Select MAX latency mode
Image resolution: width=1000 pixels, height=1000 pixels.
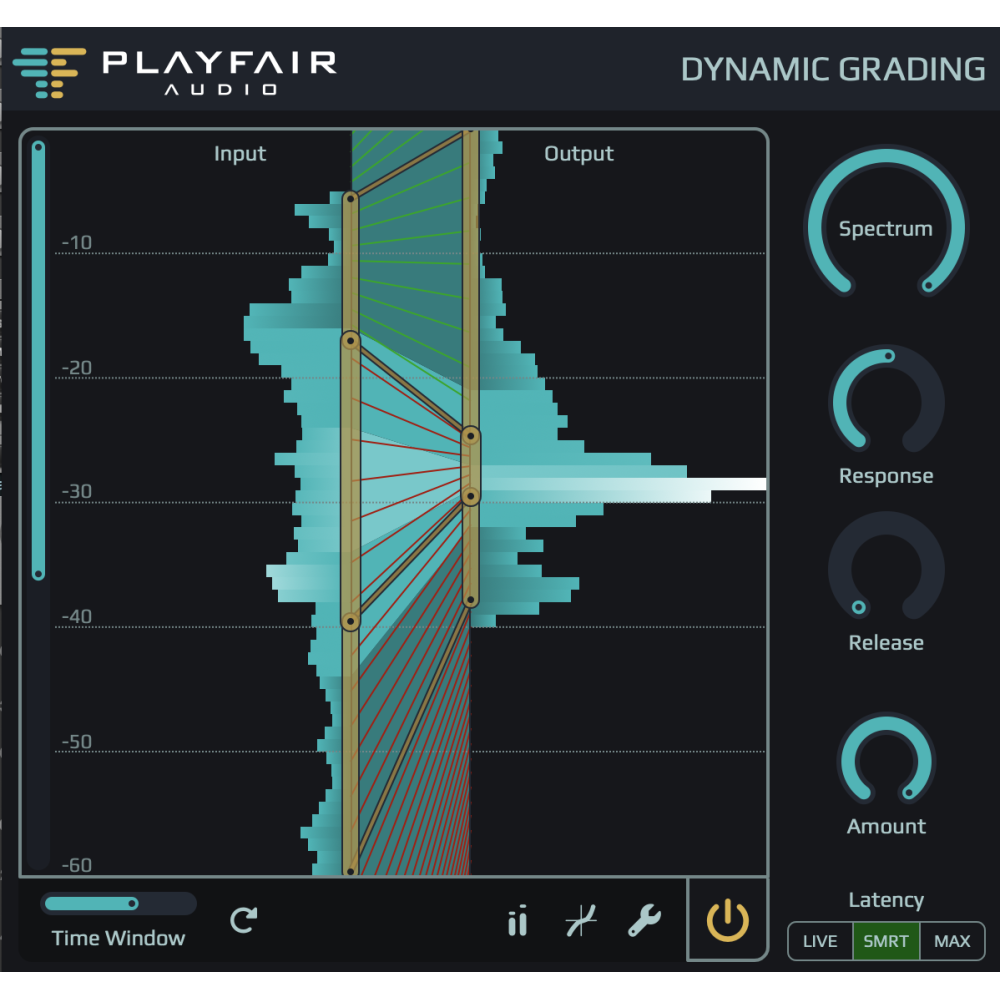[952, 941]
